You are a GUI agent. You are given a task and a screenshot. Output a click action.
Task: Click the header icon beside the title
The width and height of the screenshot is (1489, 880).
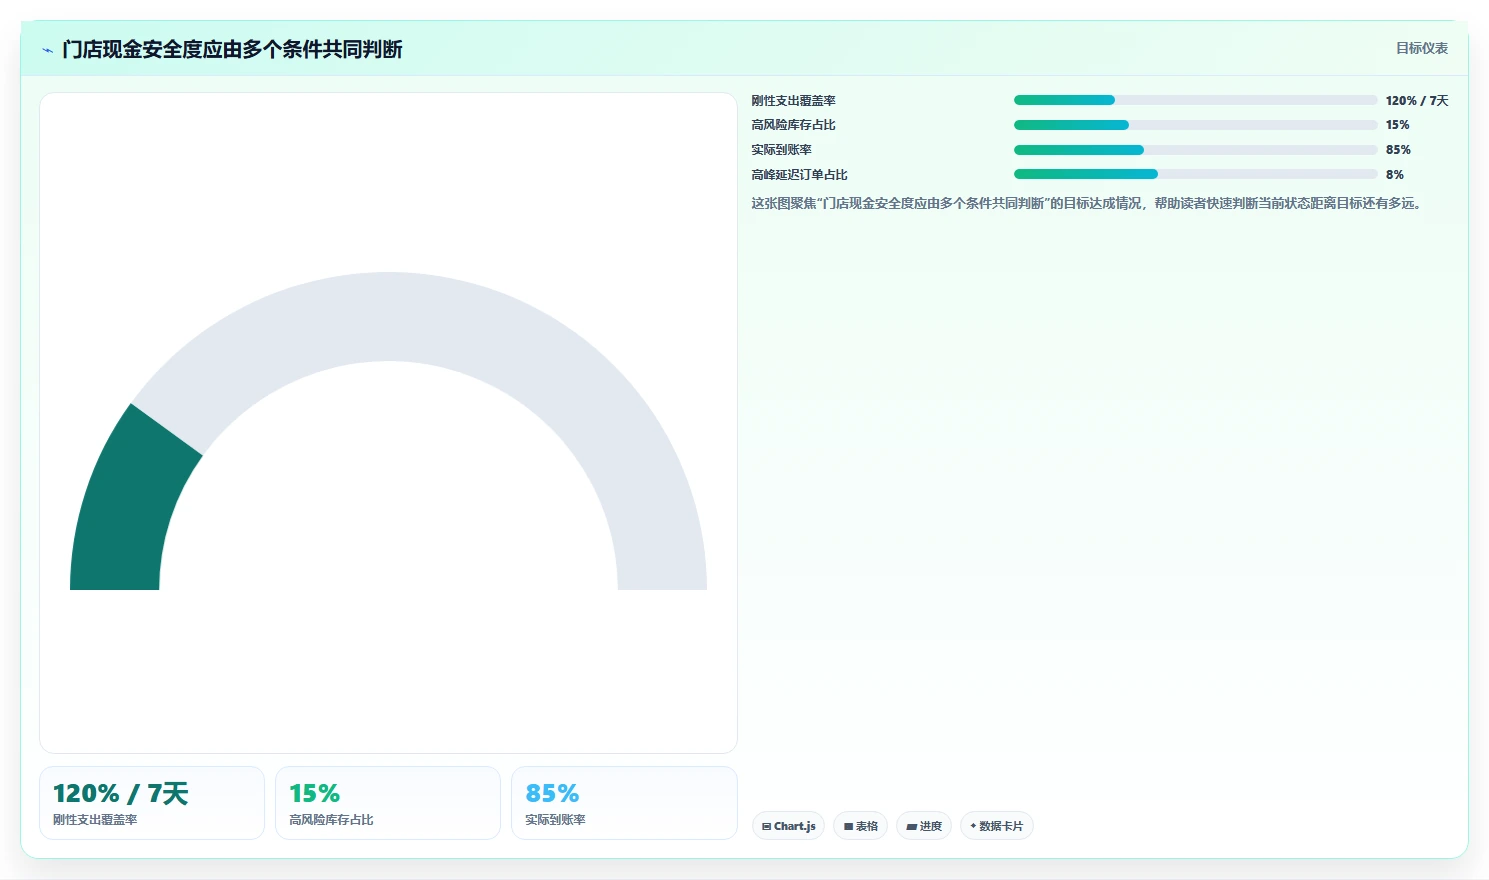pos(47,50)
